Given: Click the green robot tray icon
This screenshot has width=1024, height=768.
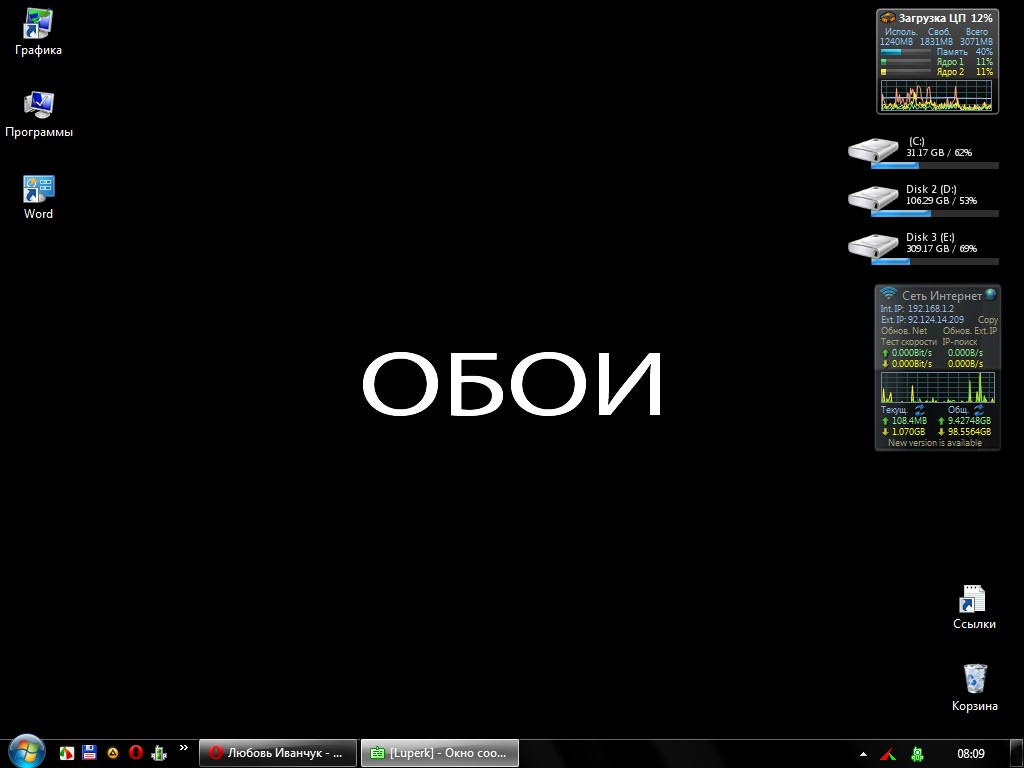Looking at the screenshot, I should point(918,753).
